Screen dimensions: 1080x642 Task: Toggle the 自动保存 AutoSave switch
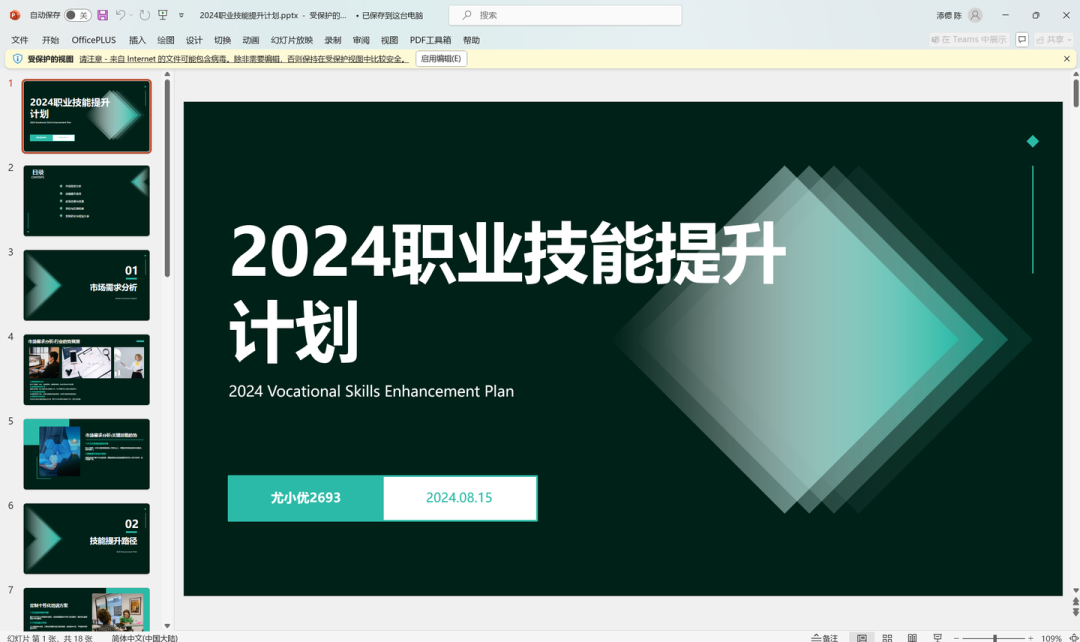point(77,15)
